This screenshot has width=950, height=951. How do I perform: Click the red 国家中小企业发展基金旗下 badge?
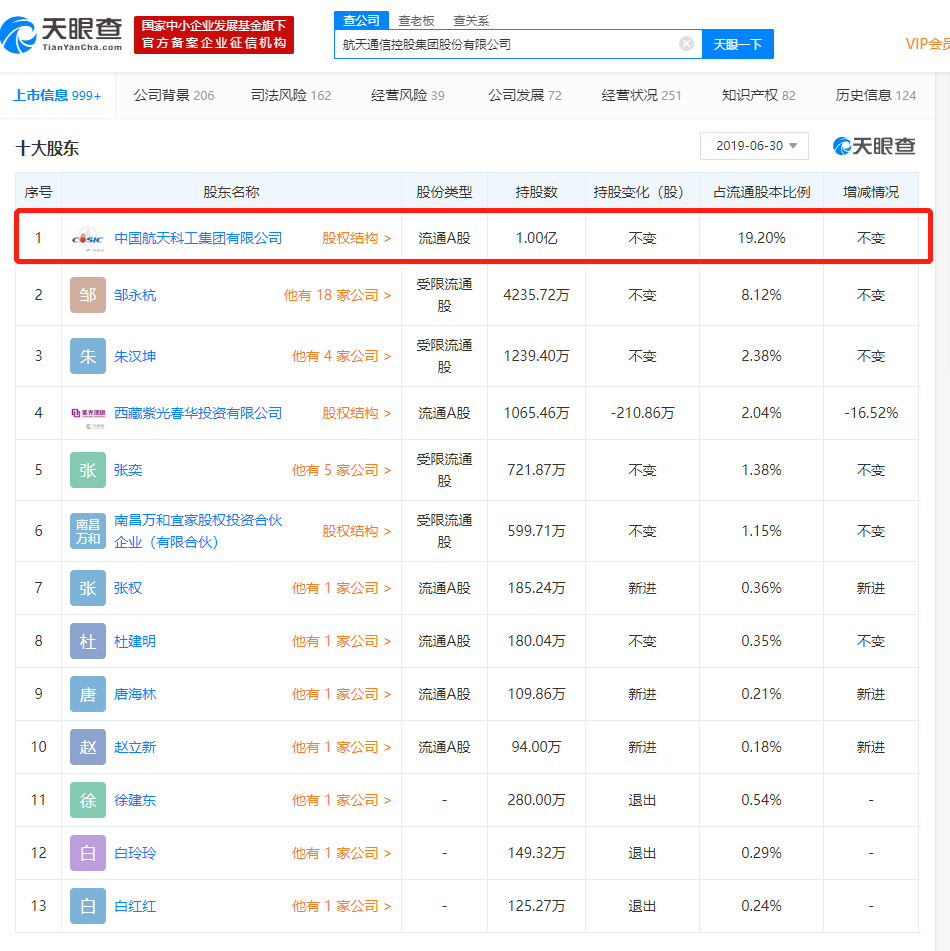214,35
